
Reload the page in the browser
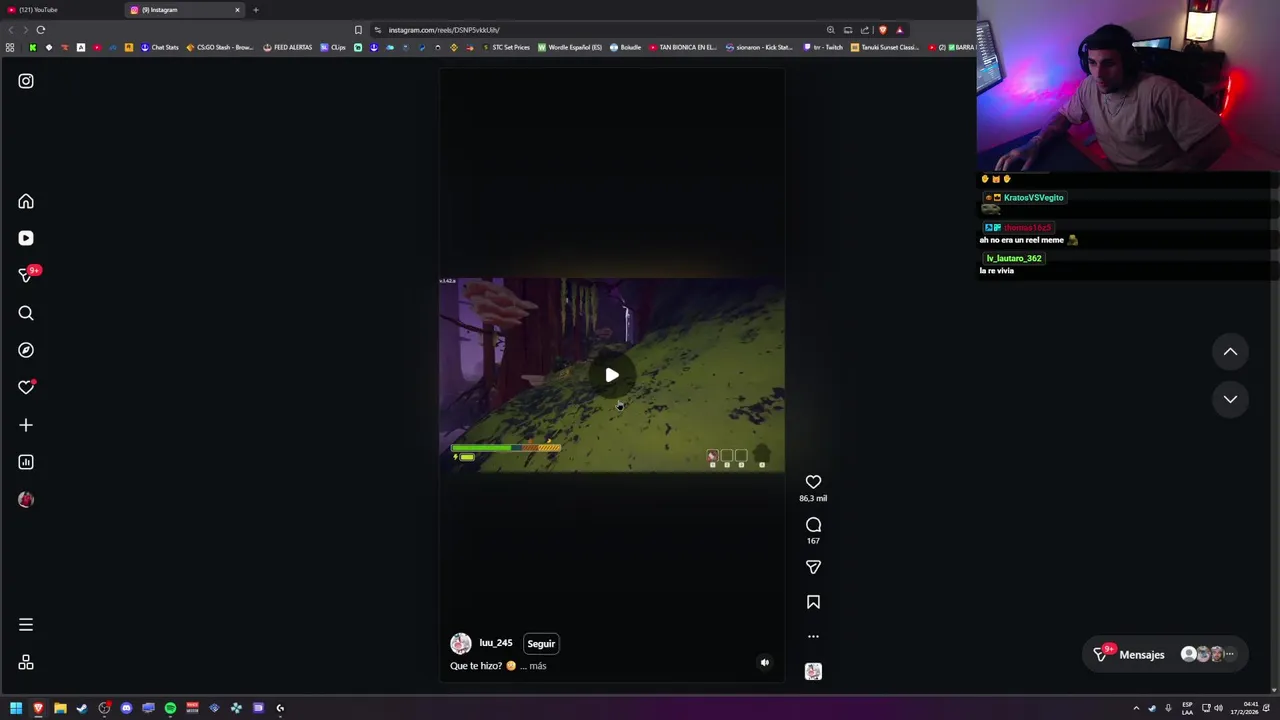(41, 30)
